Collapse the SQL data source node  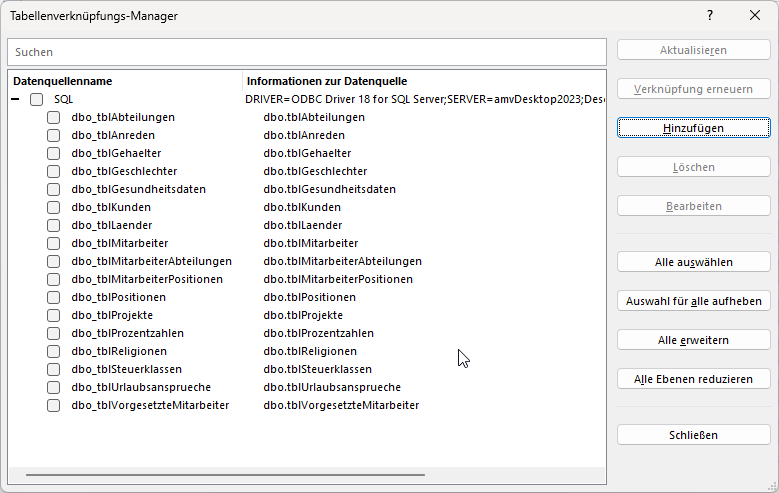16,99
